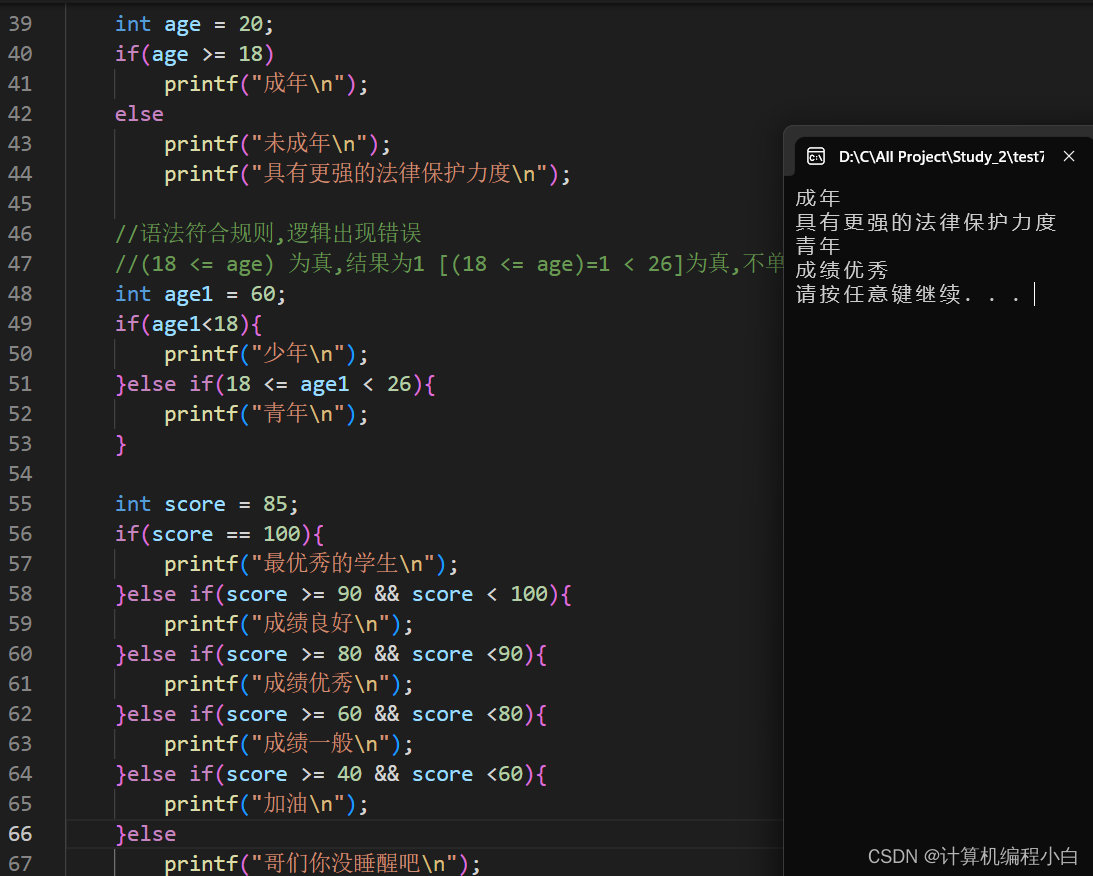The image size is (1093, 876).
Task: Click the 'score >= 80 && score <90' condition
Action: point(374,654)
